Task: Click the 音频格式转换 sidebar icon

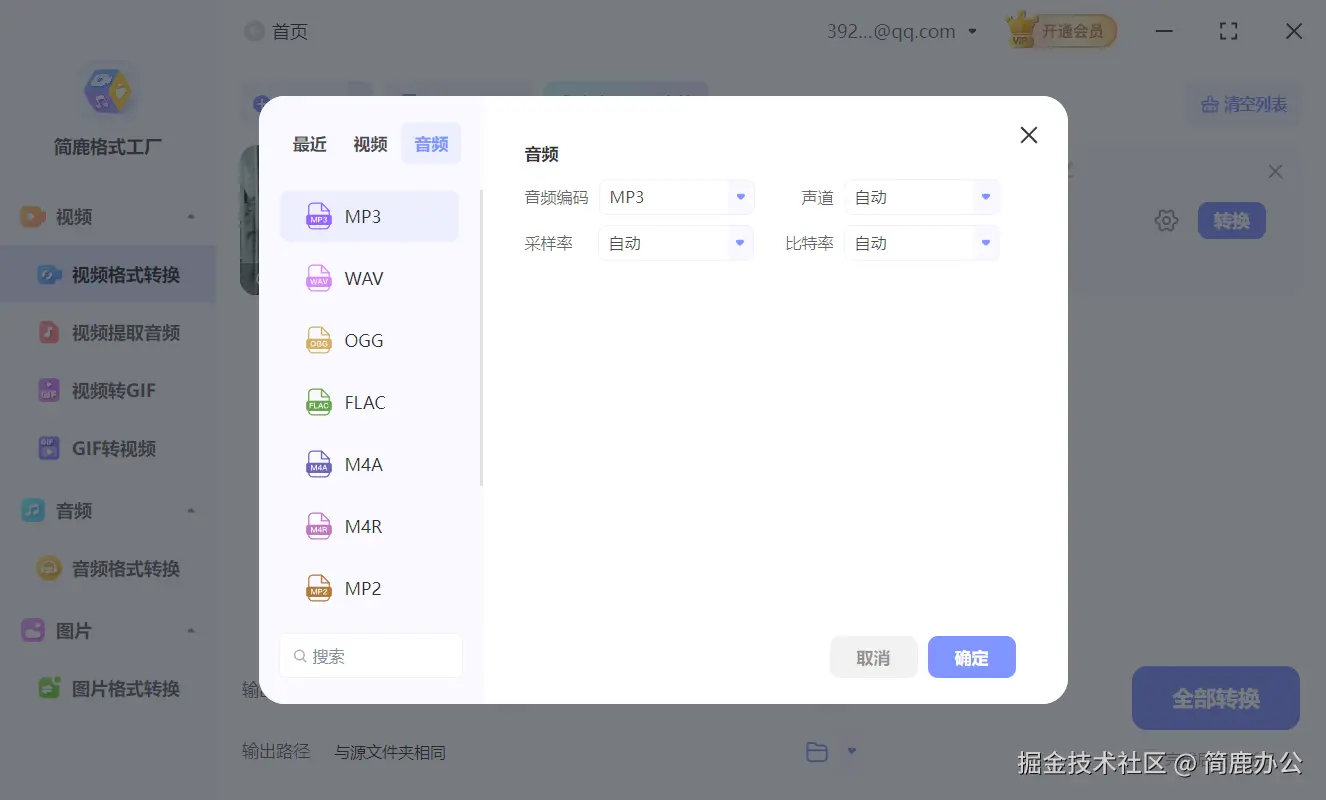Action: tap(49, 568)
